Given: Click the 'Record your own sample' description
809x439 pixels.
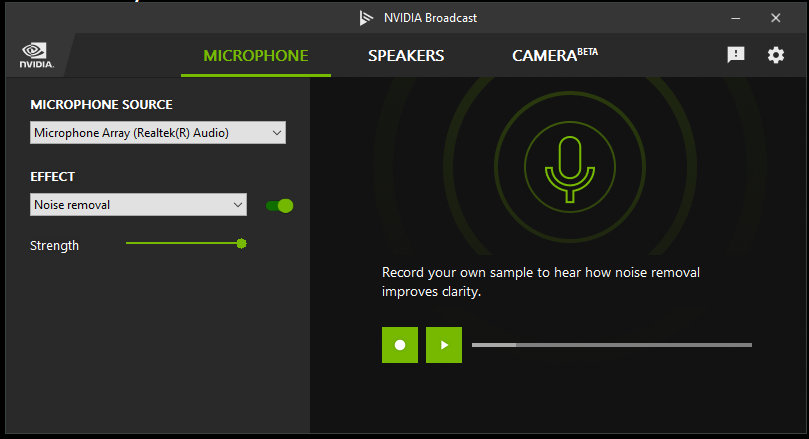Looking at the screenshot, I should point(541,282).
